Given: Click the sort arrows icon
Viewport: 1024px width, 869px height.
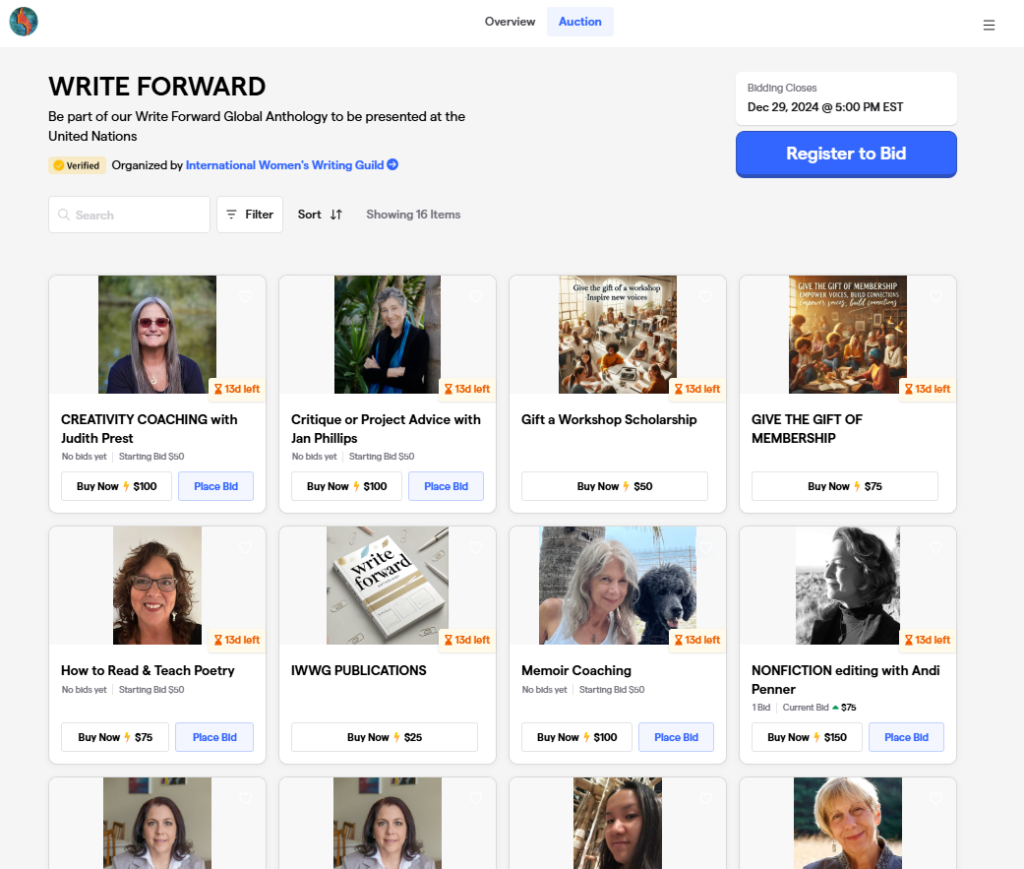Looking at the screenshot, I should 336,215.
